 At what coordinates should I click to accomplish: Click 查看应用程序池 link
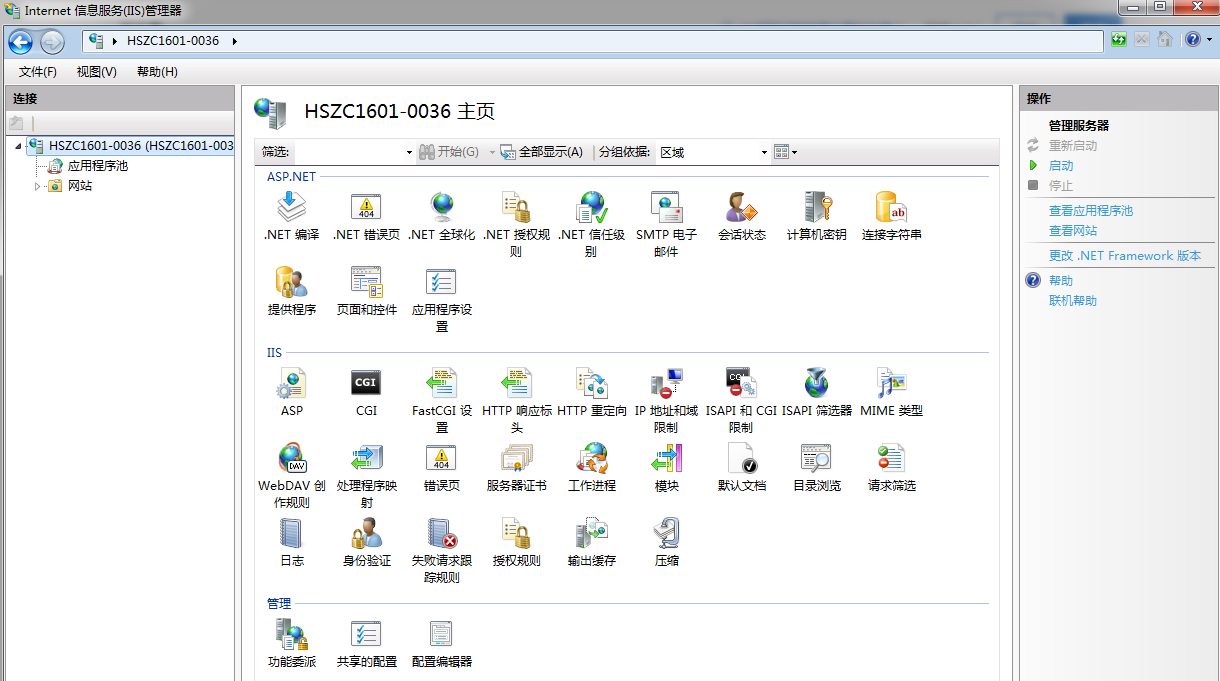1091,211
